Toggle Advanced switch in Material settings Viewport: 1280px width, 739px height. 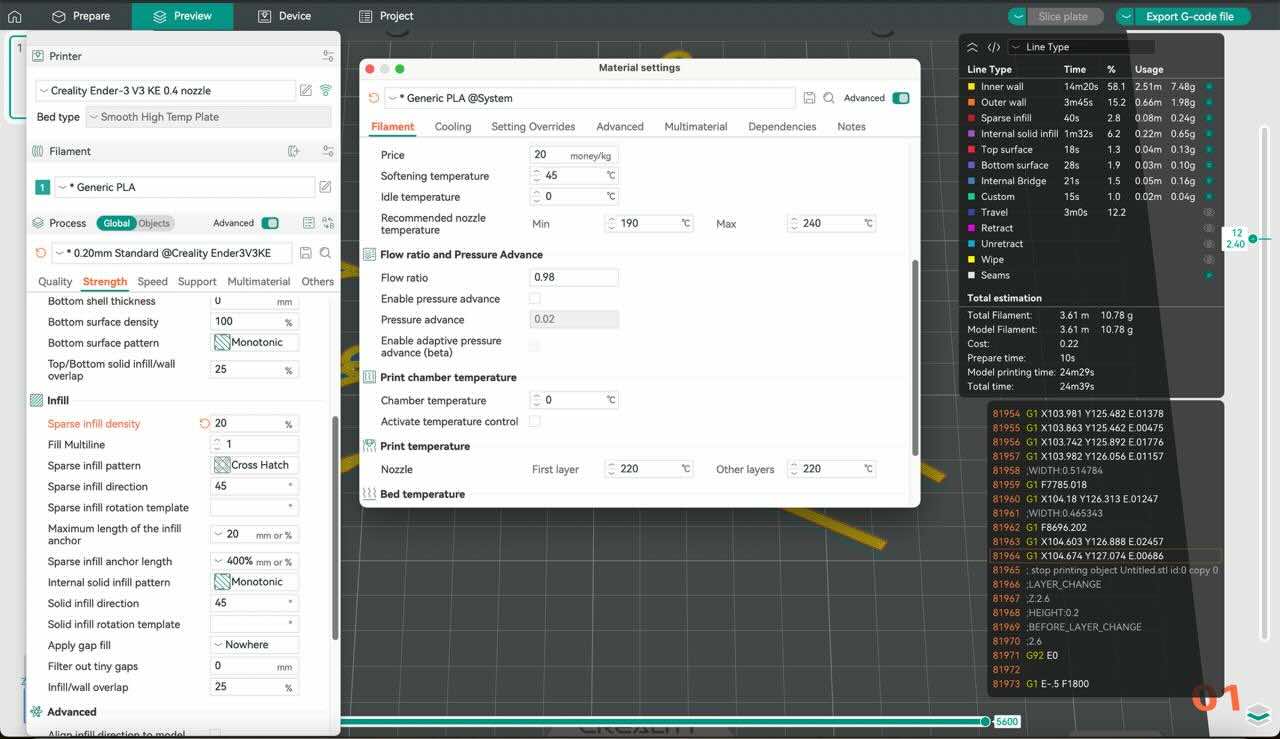point(900,98)
